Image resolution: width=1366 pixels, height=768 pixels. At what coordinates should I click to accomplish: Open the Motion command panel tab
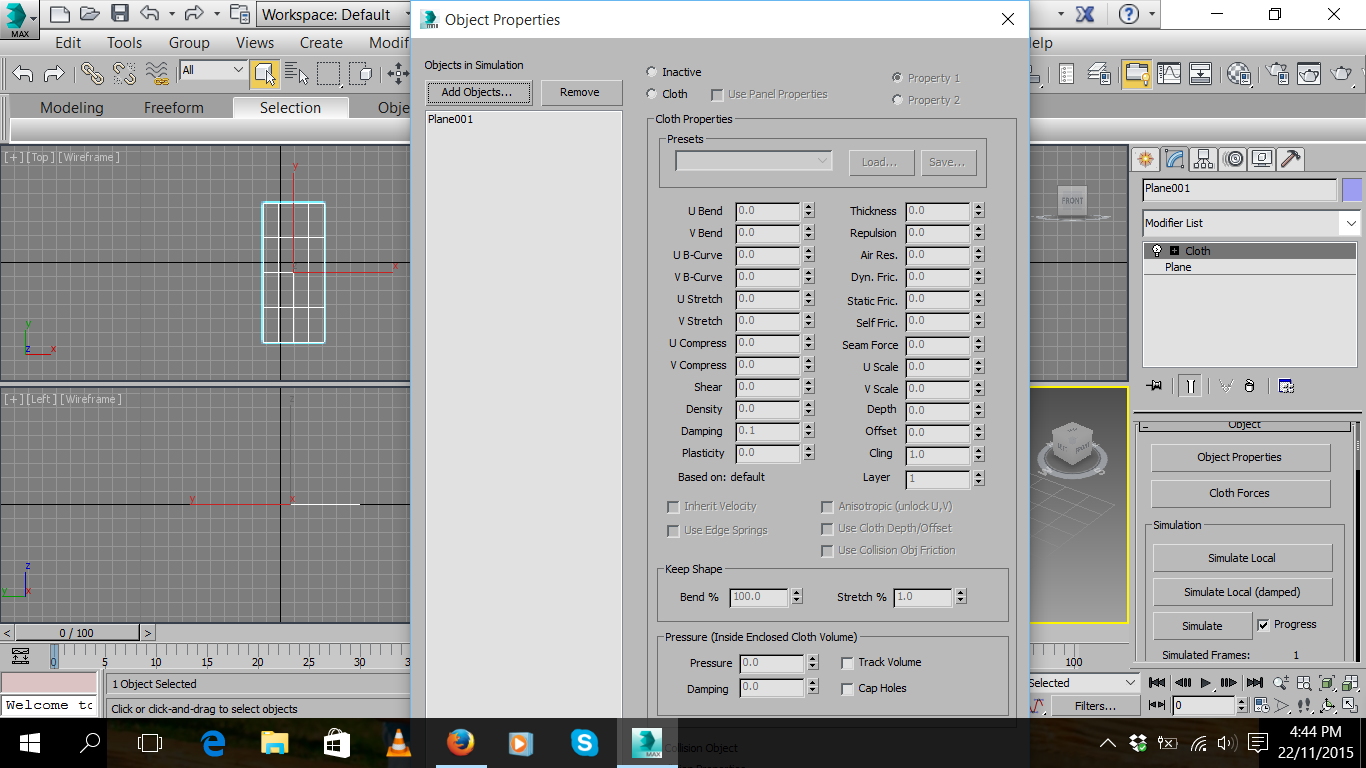[x=1233, y=158]
